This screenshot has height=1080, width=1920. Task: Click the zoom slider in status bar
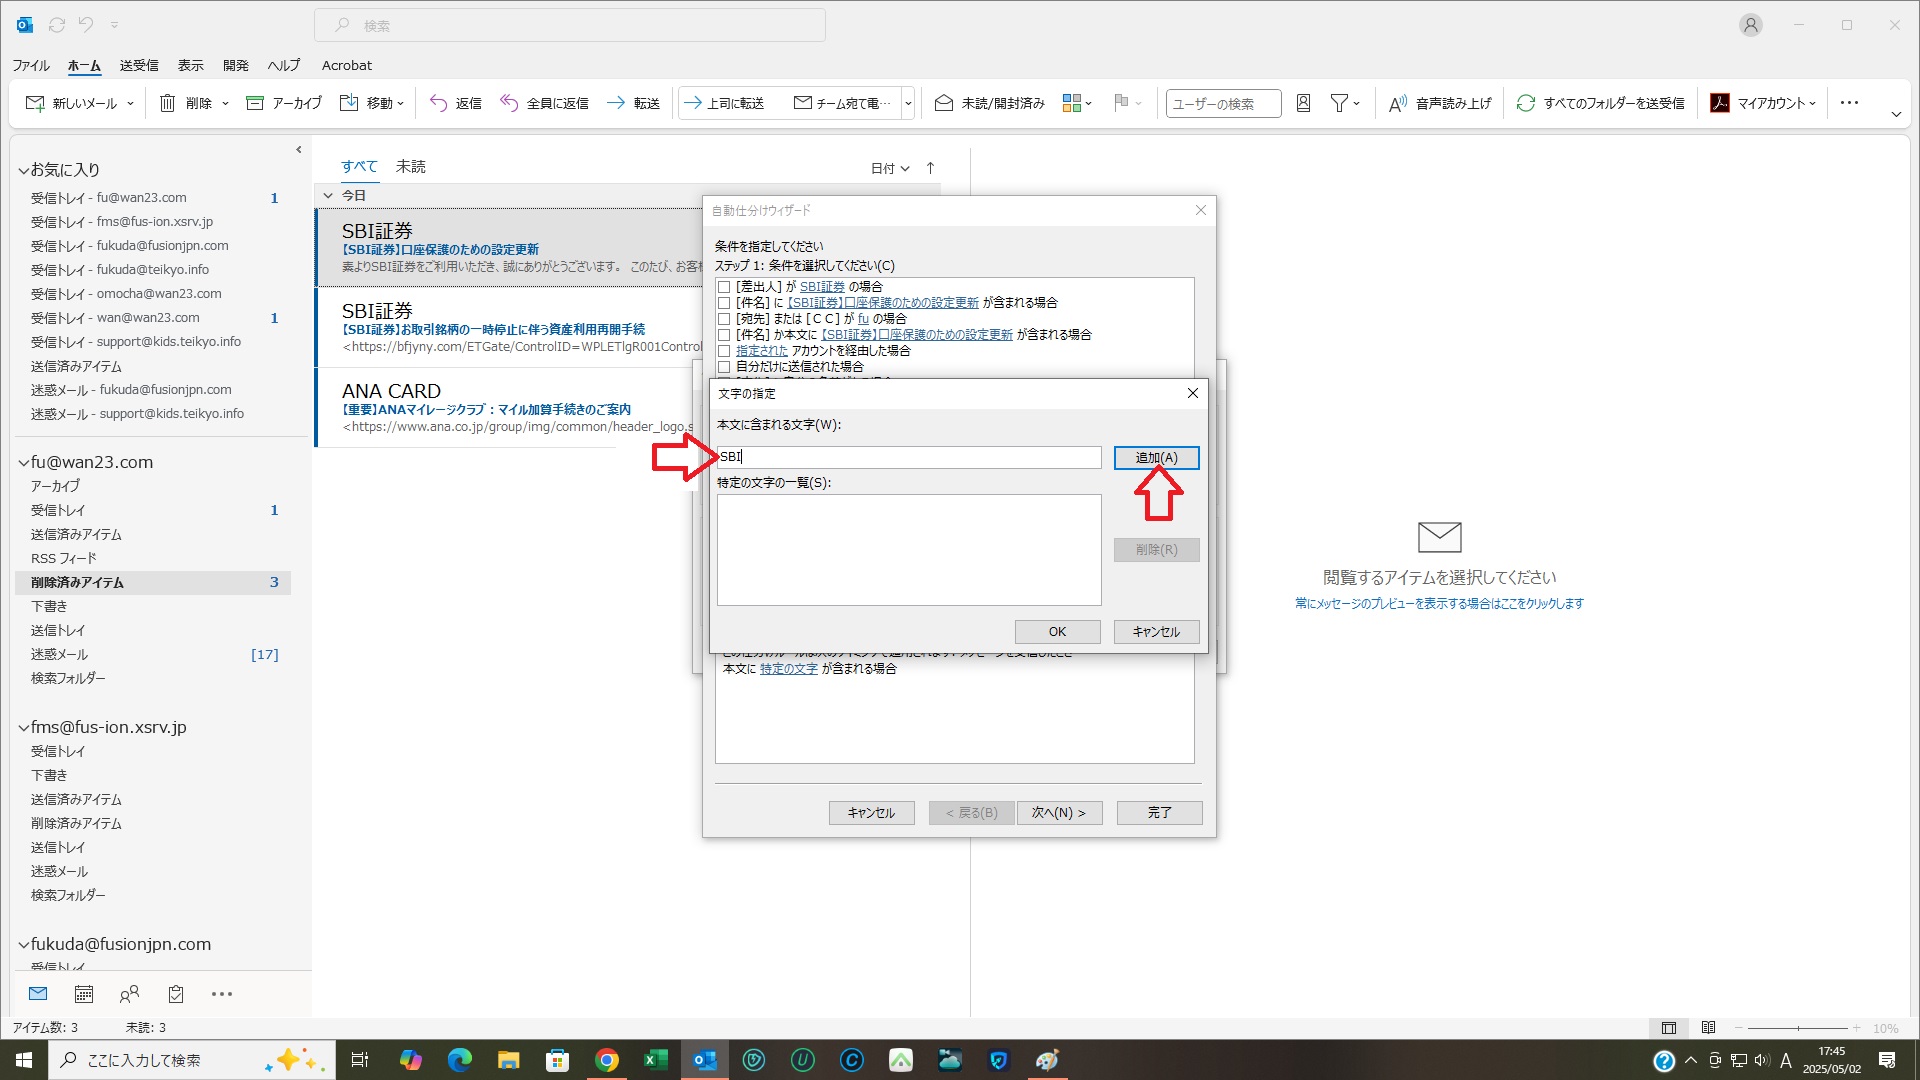[x=1798, y=1028]
